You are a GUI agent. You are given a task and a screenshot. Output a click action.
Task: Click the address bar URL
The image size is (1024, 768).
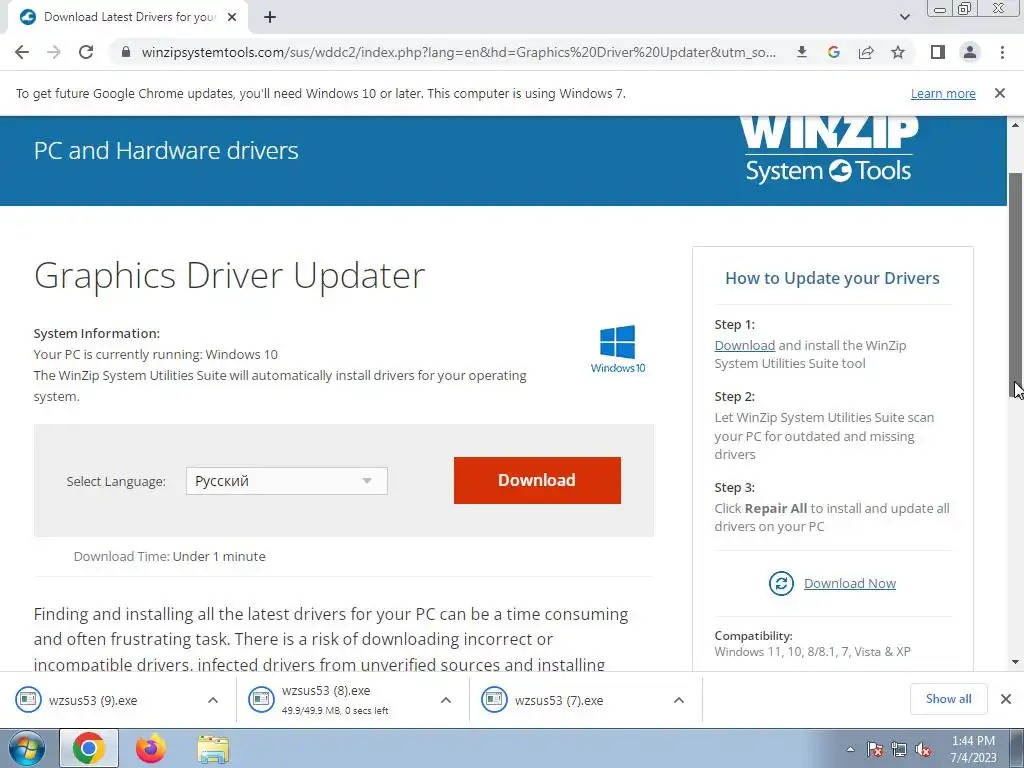pos(458,52)
